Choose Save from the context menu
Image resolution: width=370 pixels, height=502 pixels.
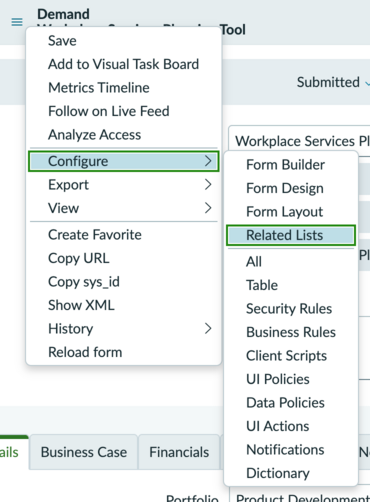[x=124, y=41]
